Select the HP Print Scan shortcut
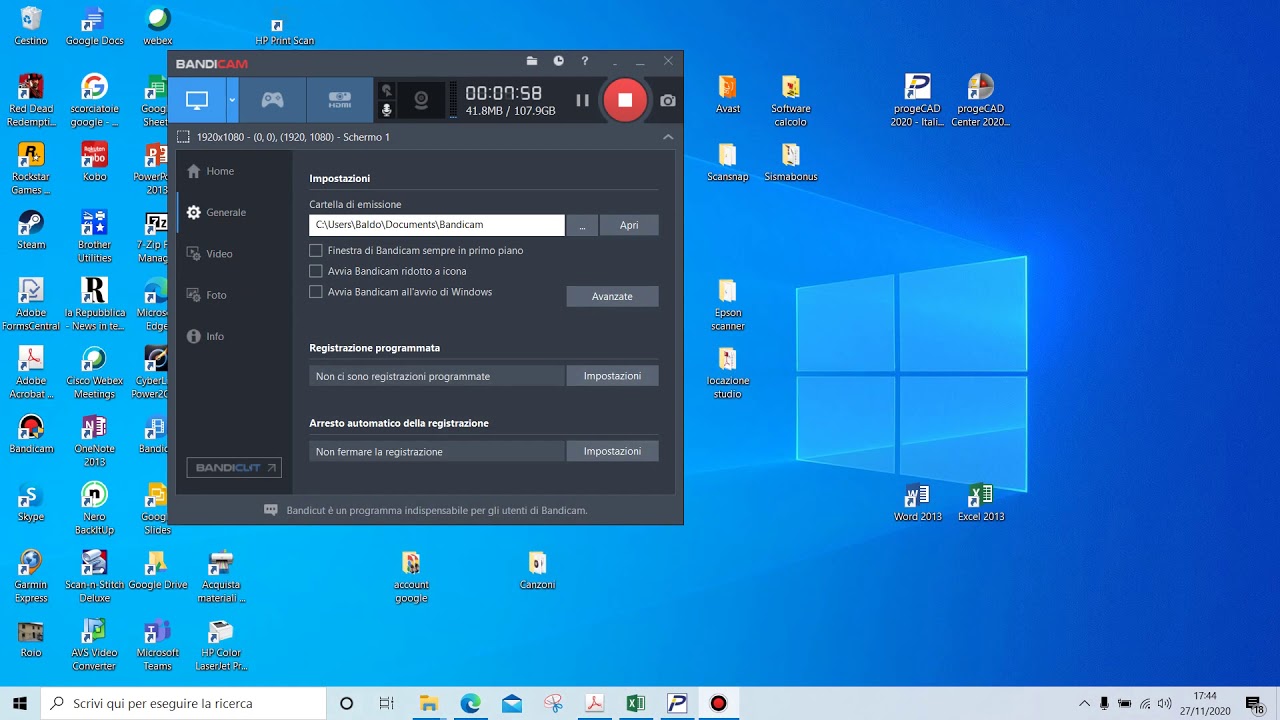 [x=284, y=30]
